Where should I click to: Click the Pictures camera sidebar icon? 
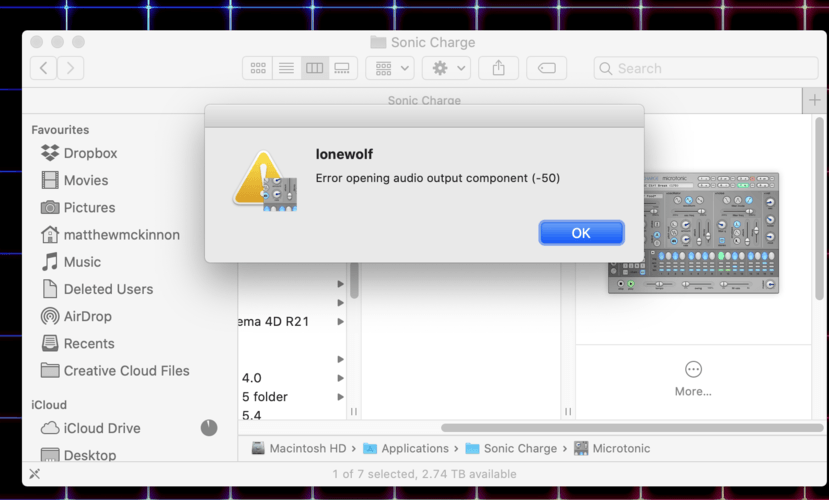[x=50, y=207]
